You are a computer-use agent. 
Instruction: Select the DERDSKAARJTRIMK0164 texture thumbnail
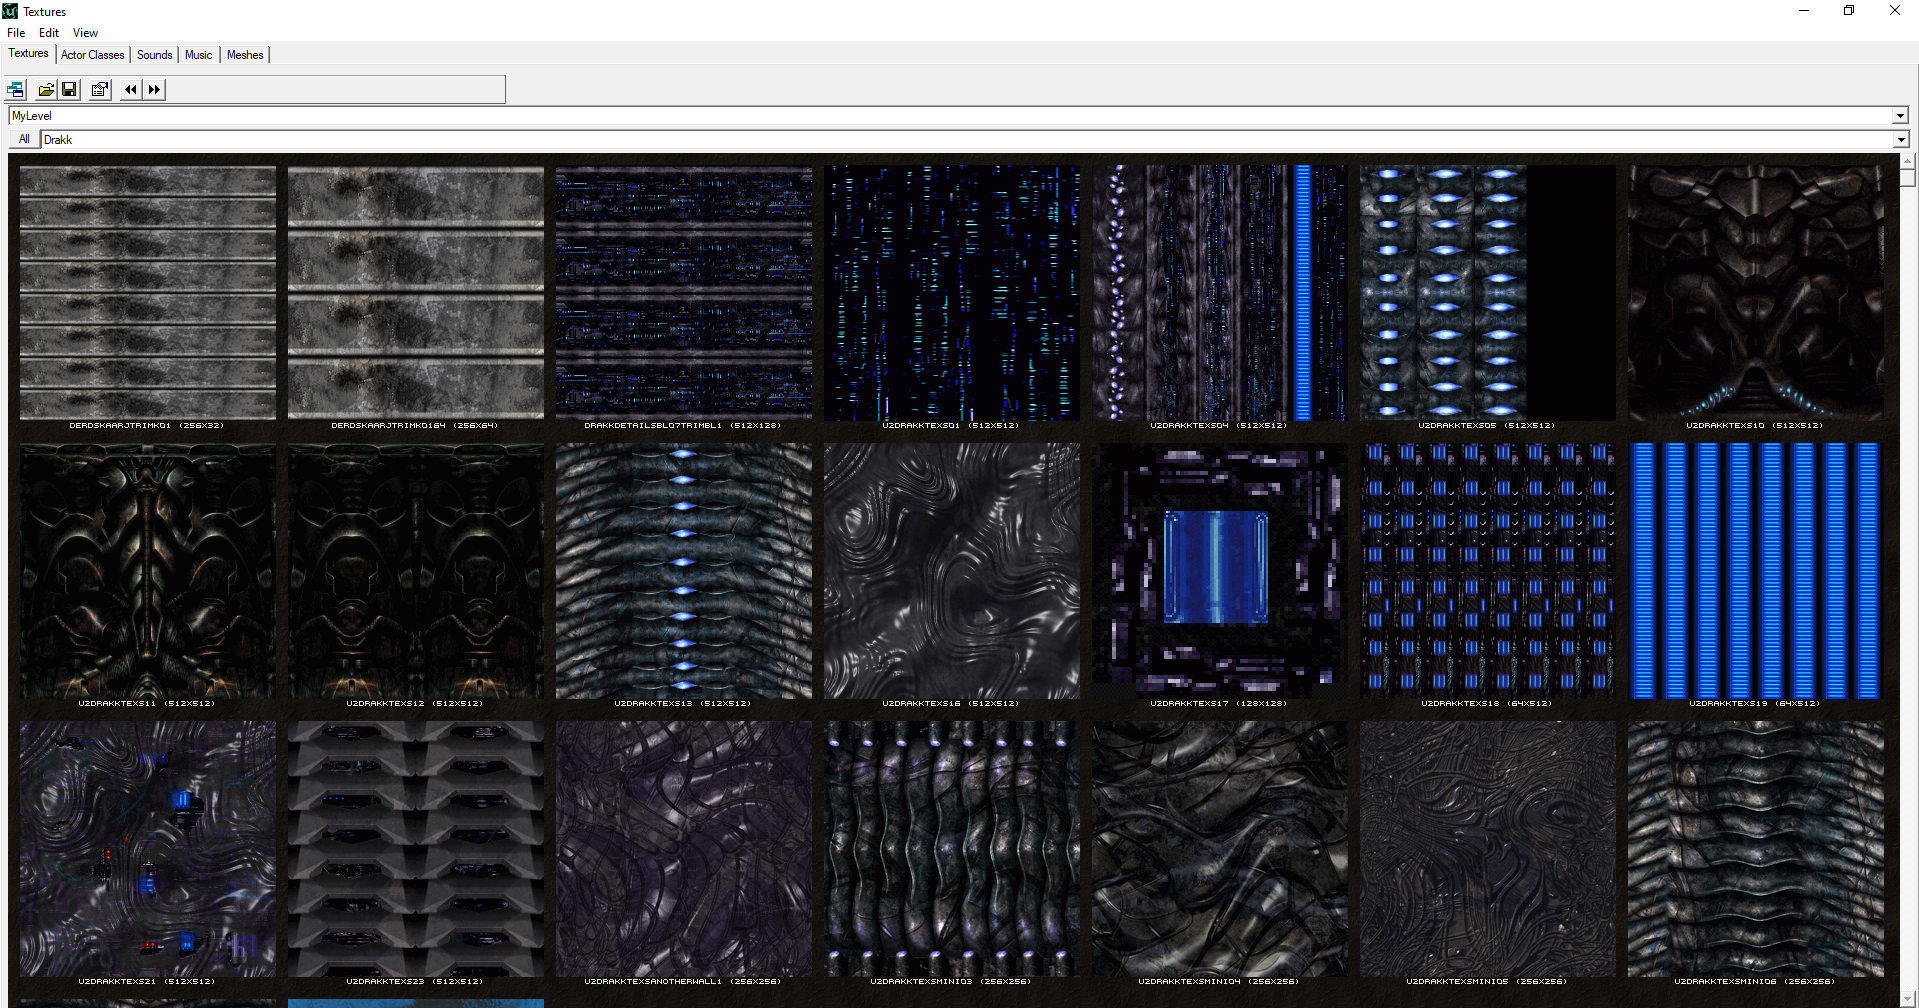(416, 293)
